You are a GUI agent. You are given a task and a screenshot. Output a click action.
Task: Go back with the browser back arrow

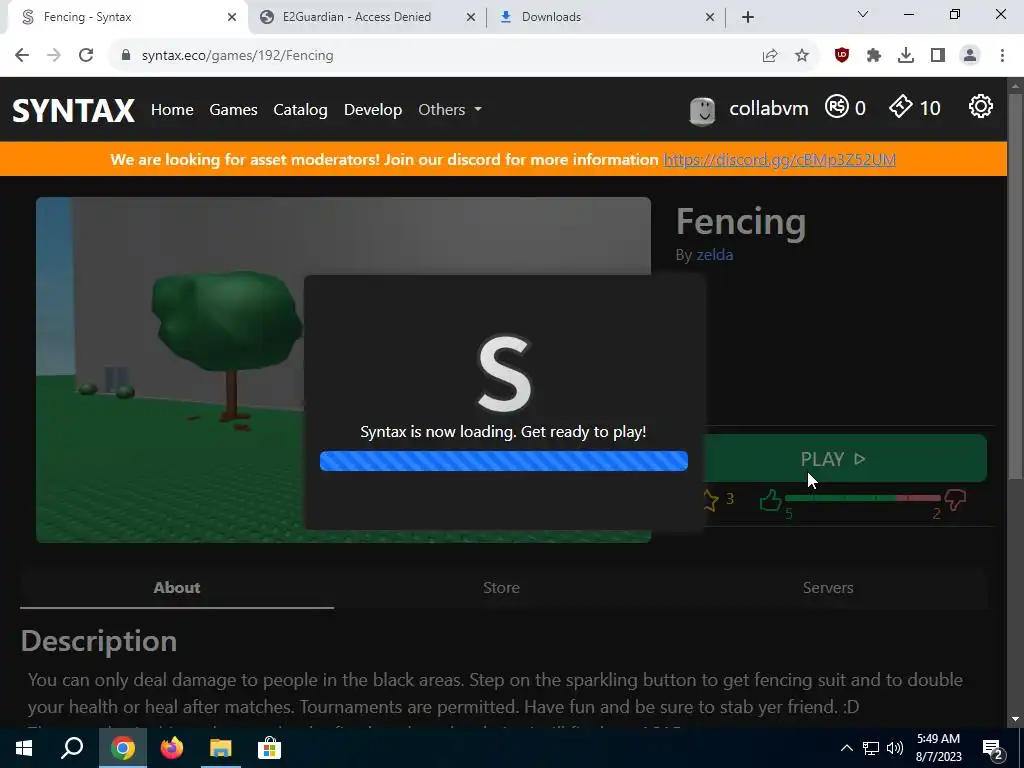[x=22, y=56]
